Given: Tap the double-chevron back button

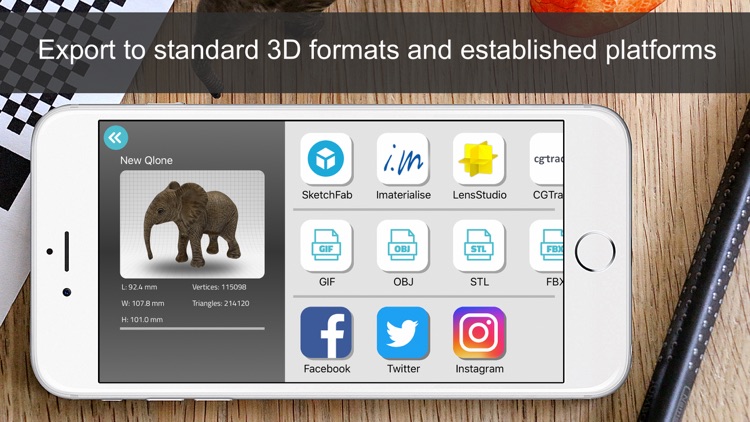Looking at the screenshot, I should pos(116,139).
